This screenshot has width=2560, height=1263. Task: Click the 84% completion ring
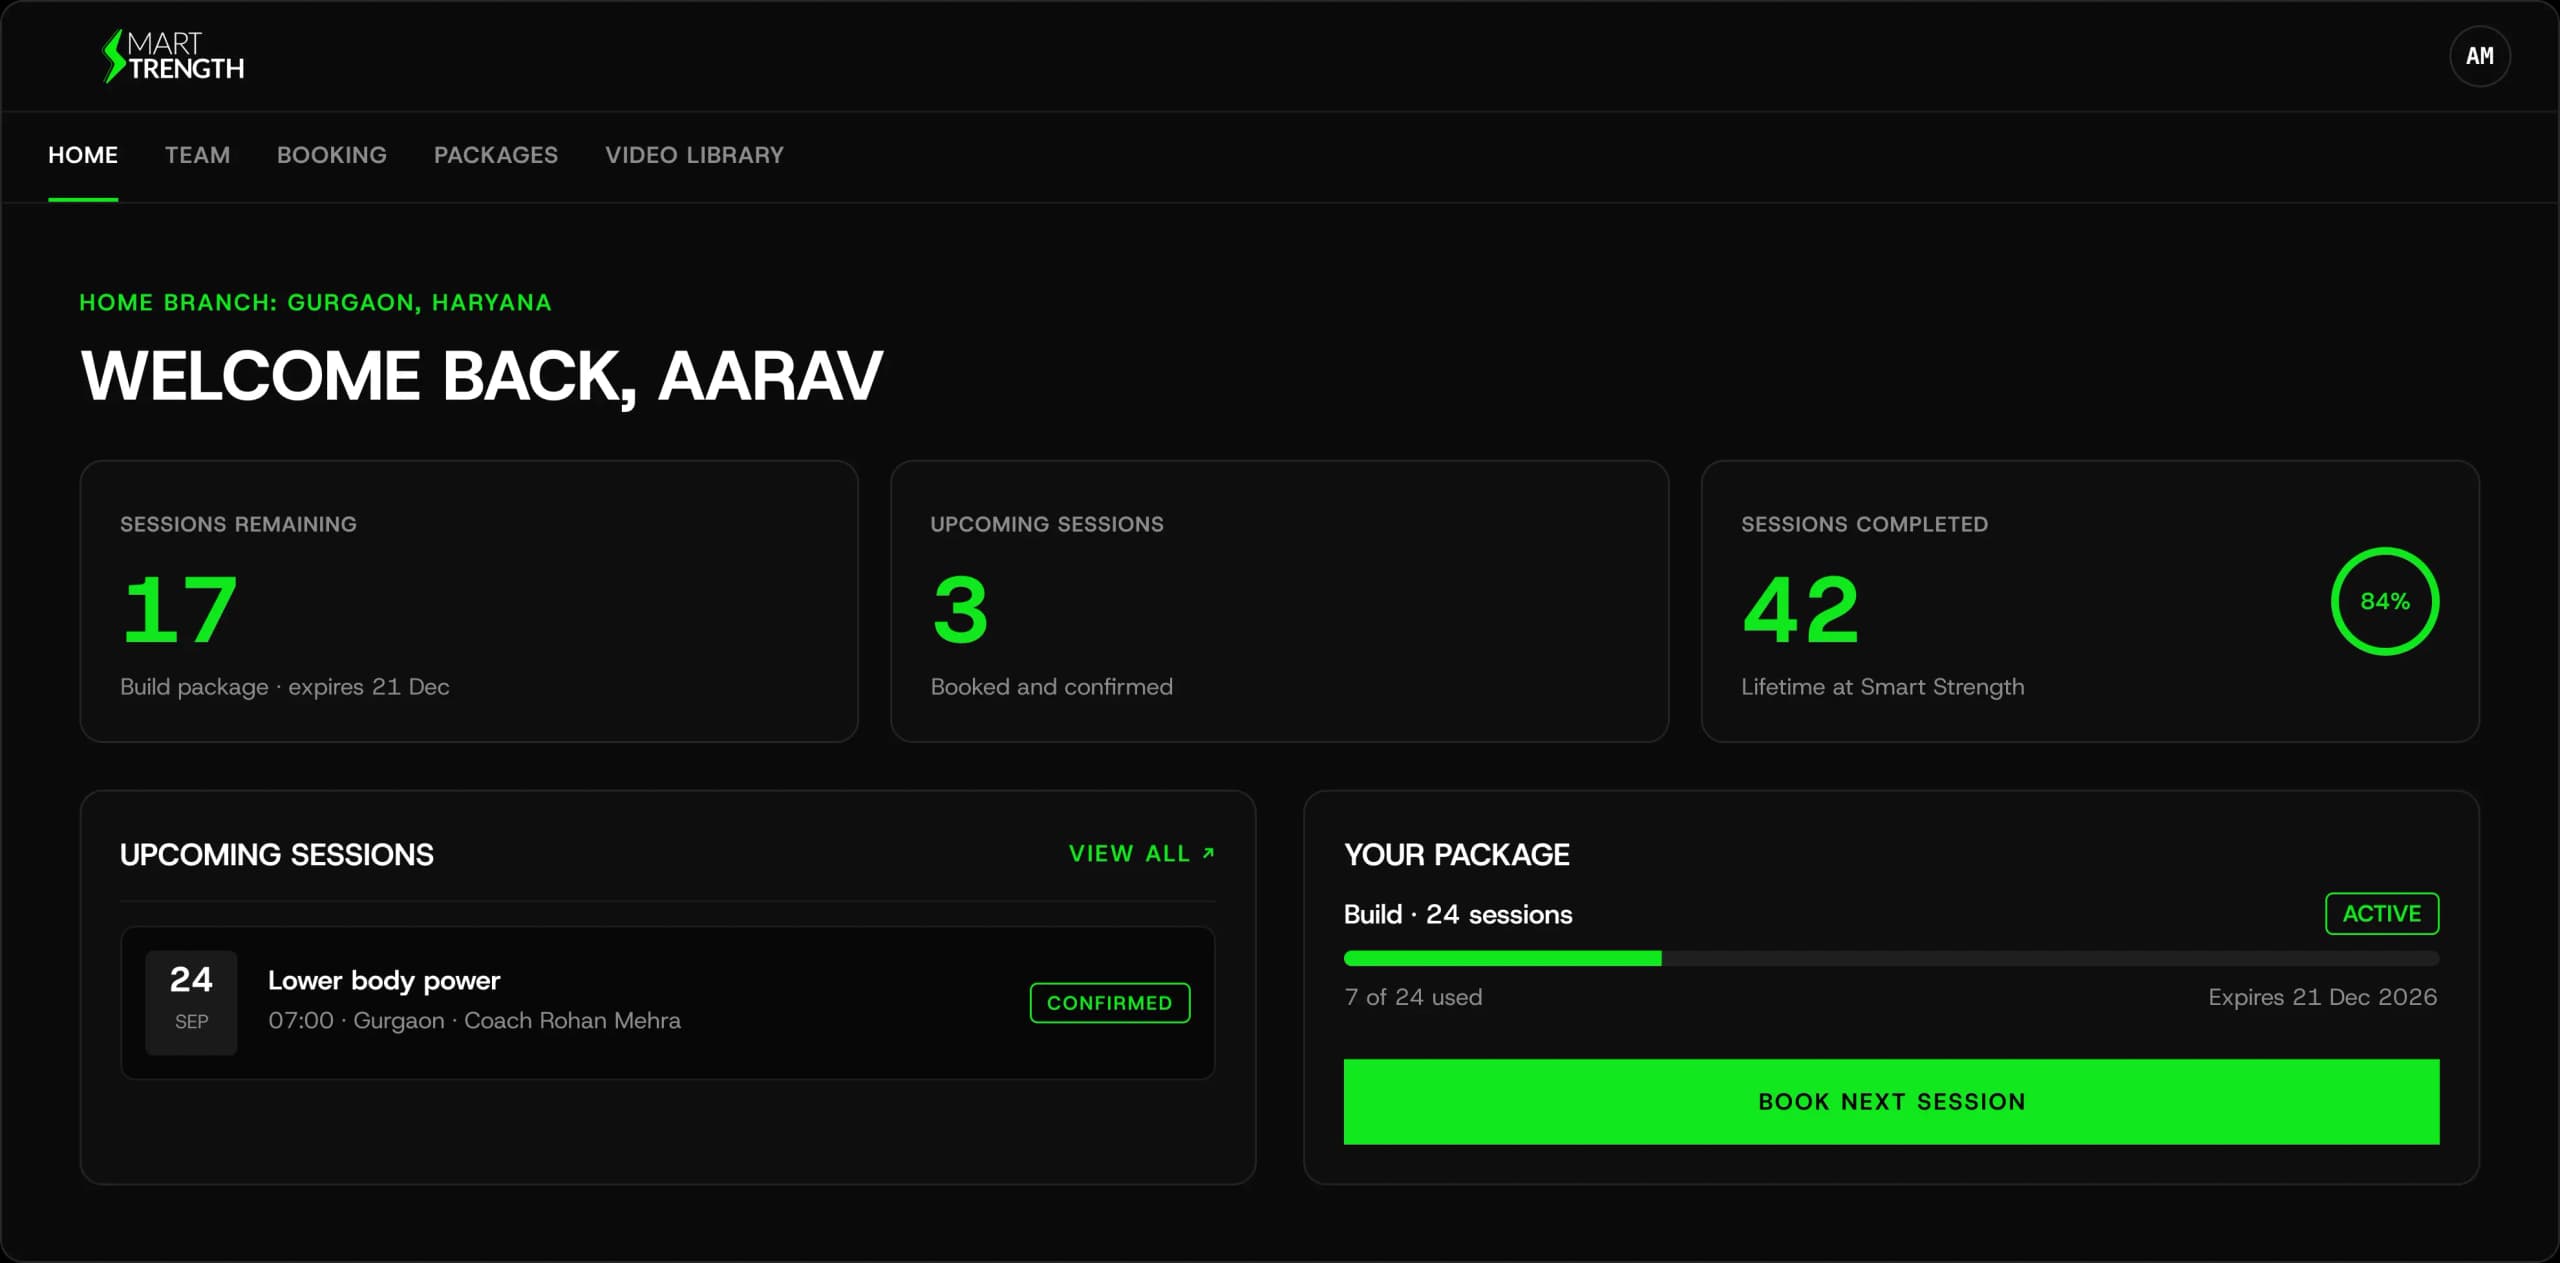(2384, 601)
